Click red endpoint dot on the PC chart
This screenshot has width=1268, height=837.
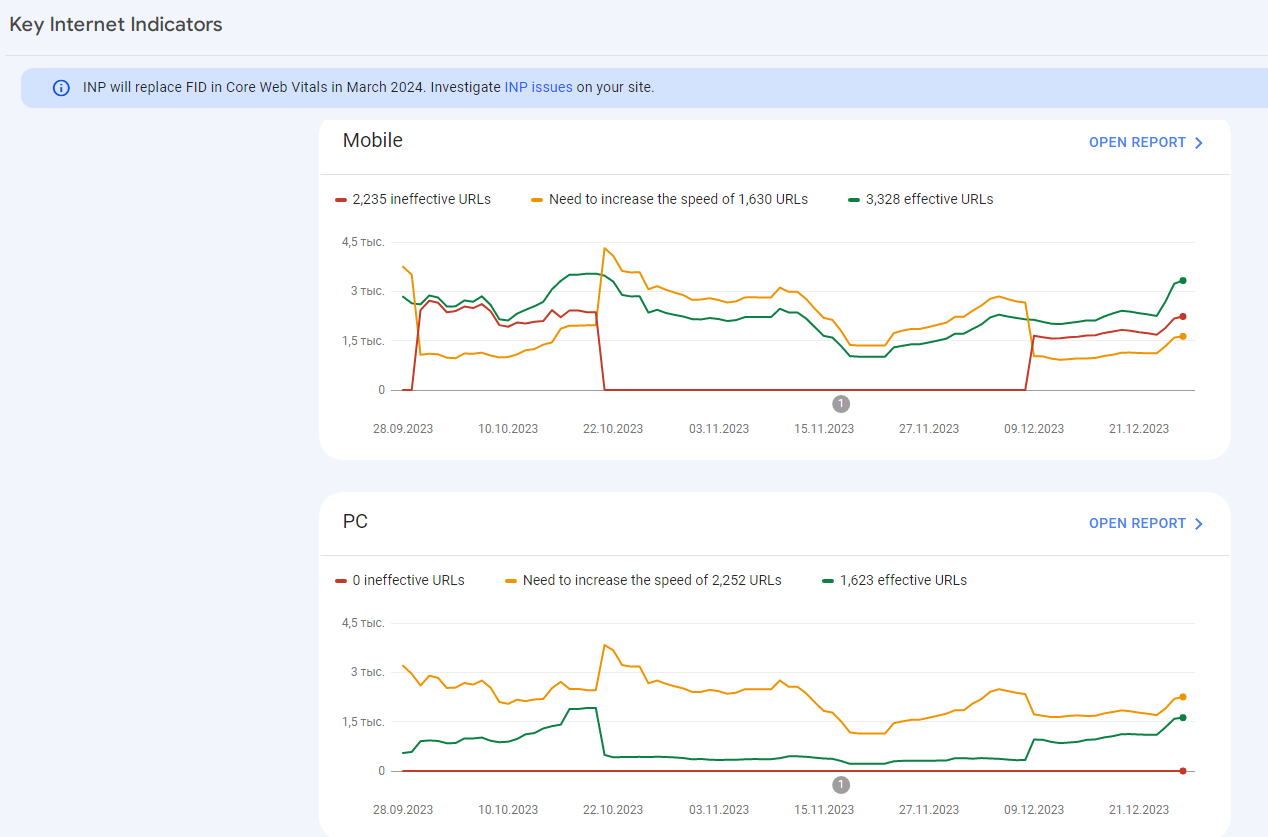click(1183, 771)
